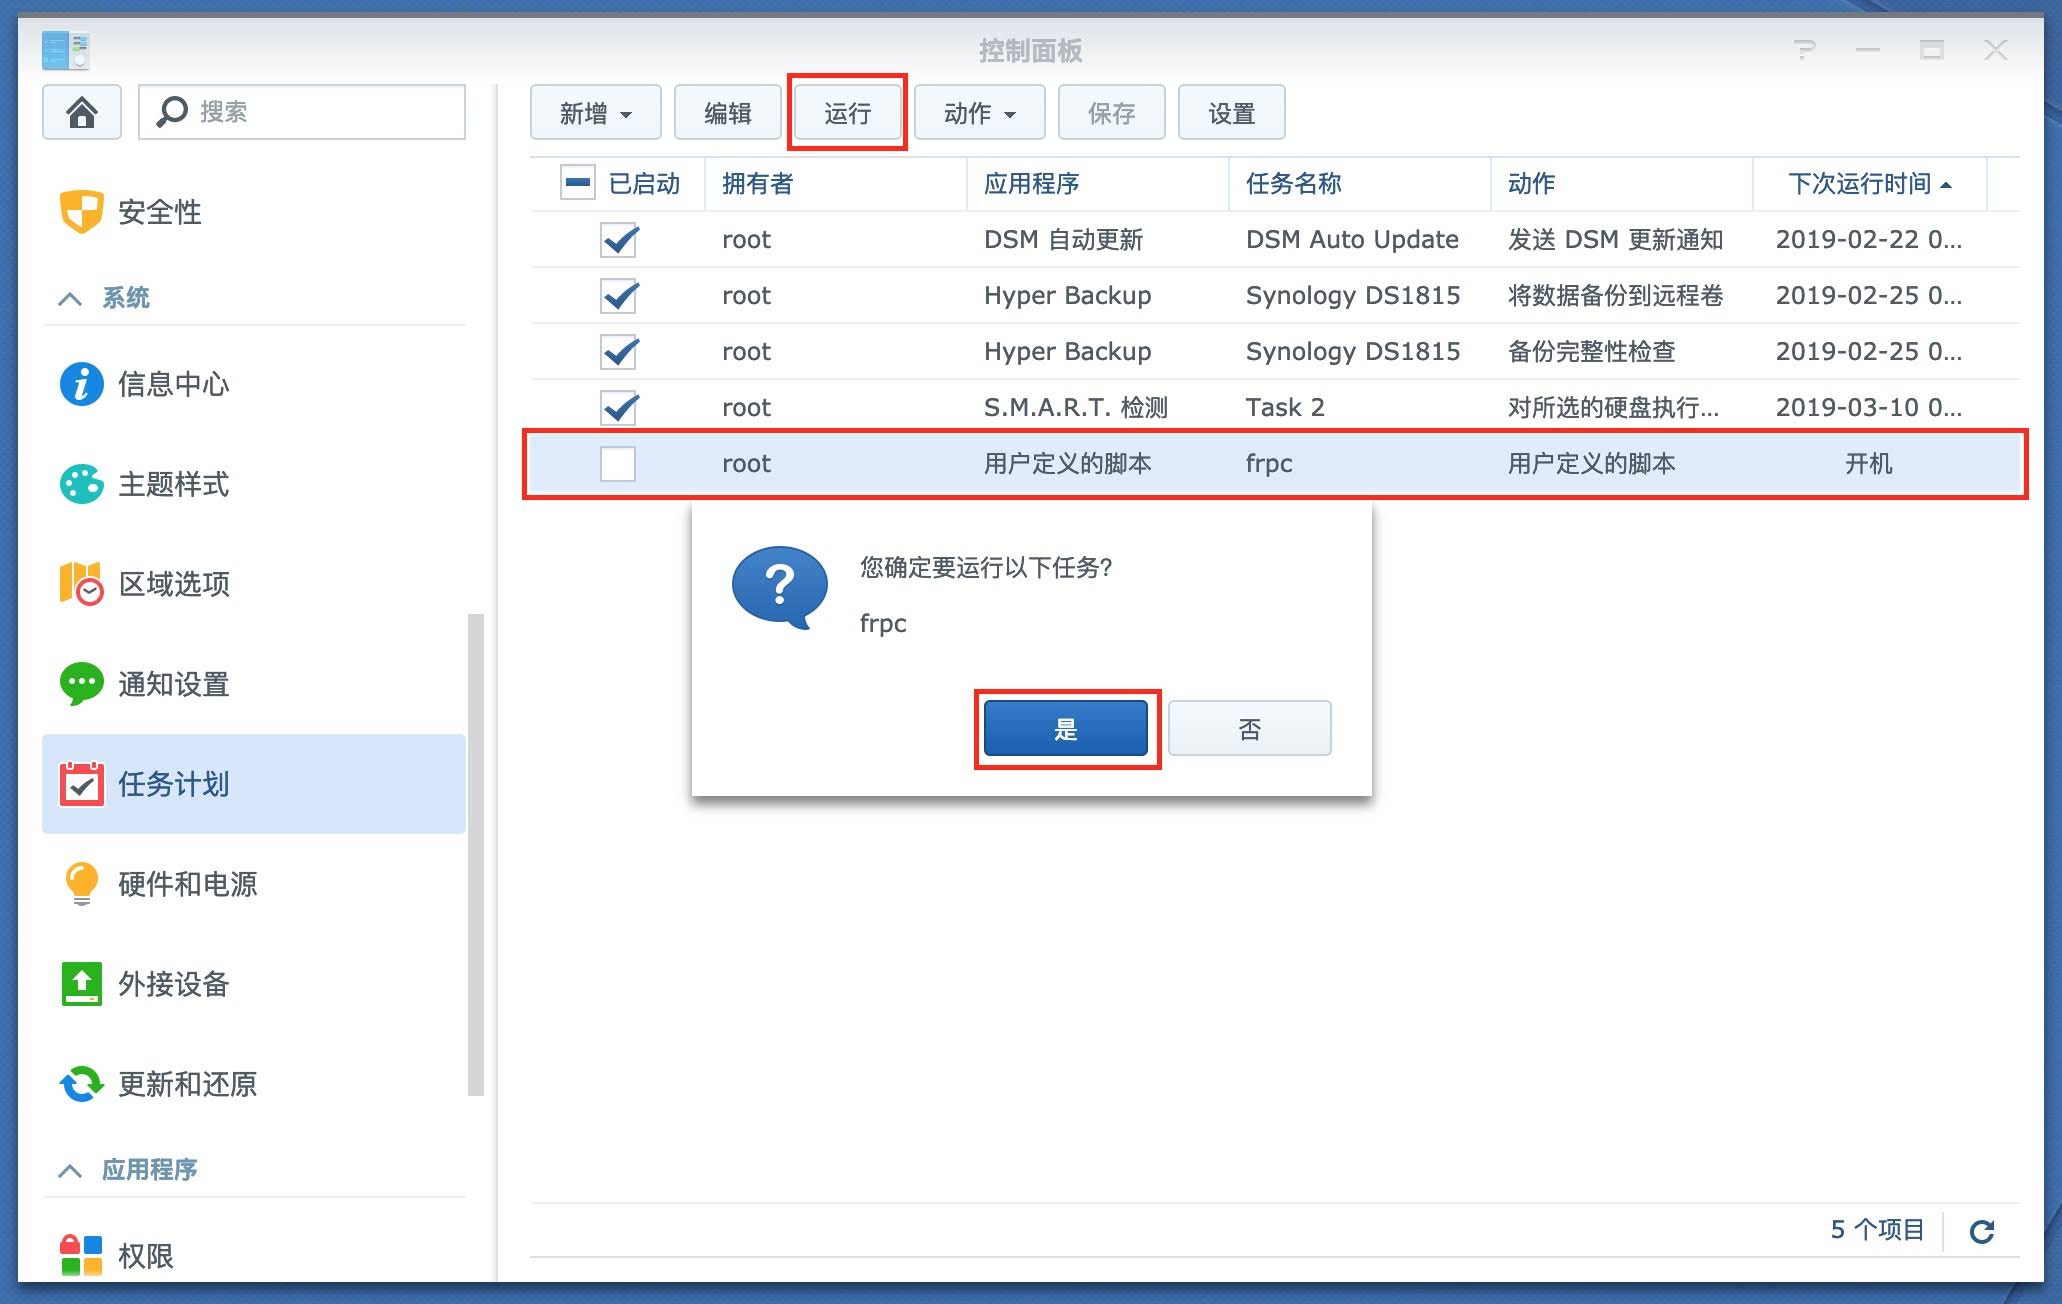The width and height of the screenshot is (2062, 1304).
Task: Click the Regional Options map icon
Action: 81,584
